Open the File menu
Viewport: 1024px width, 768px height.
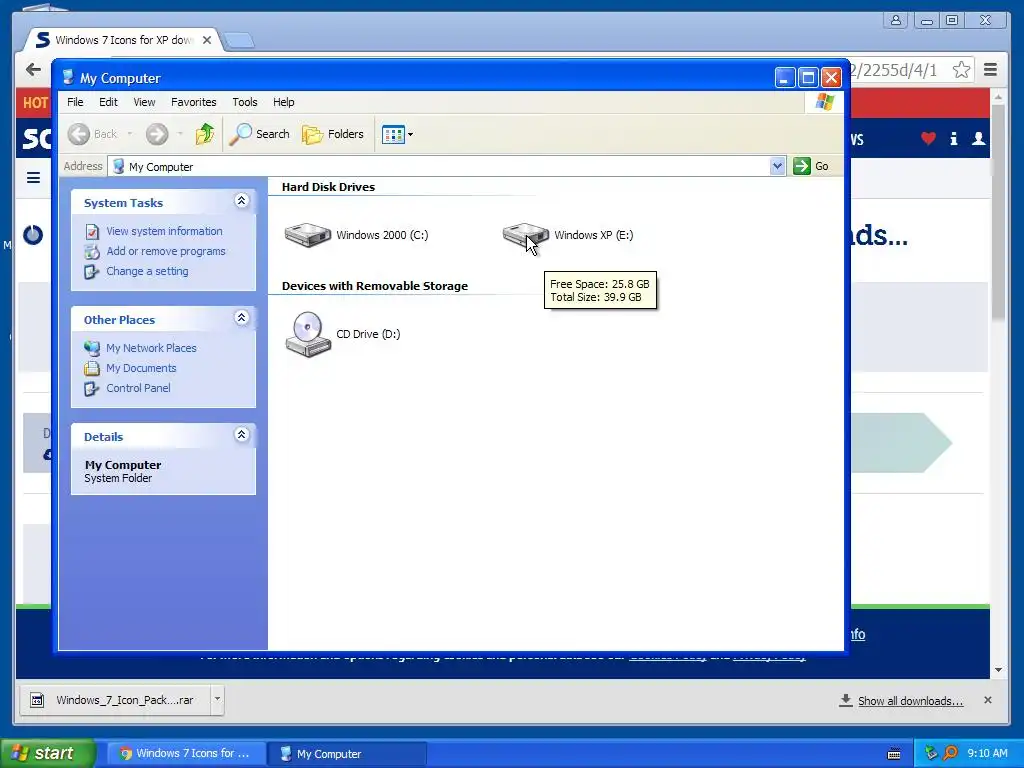[x=75, y=102]
